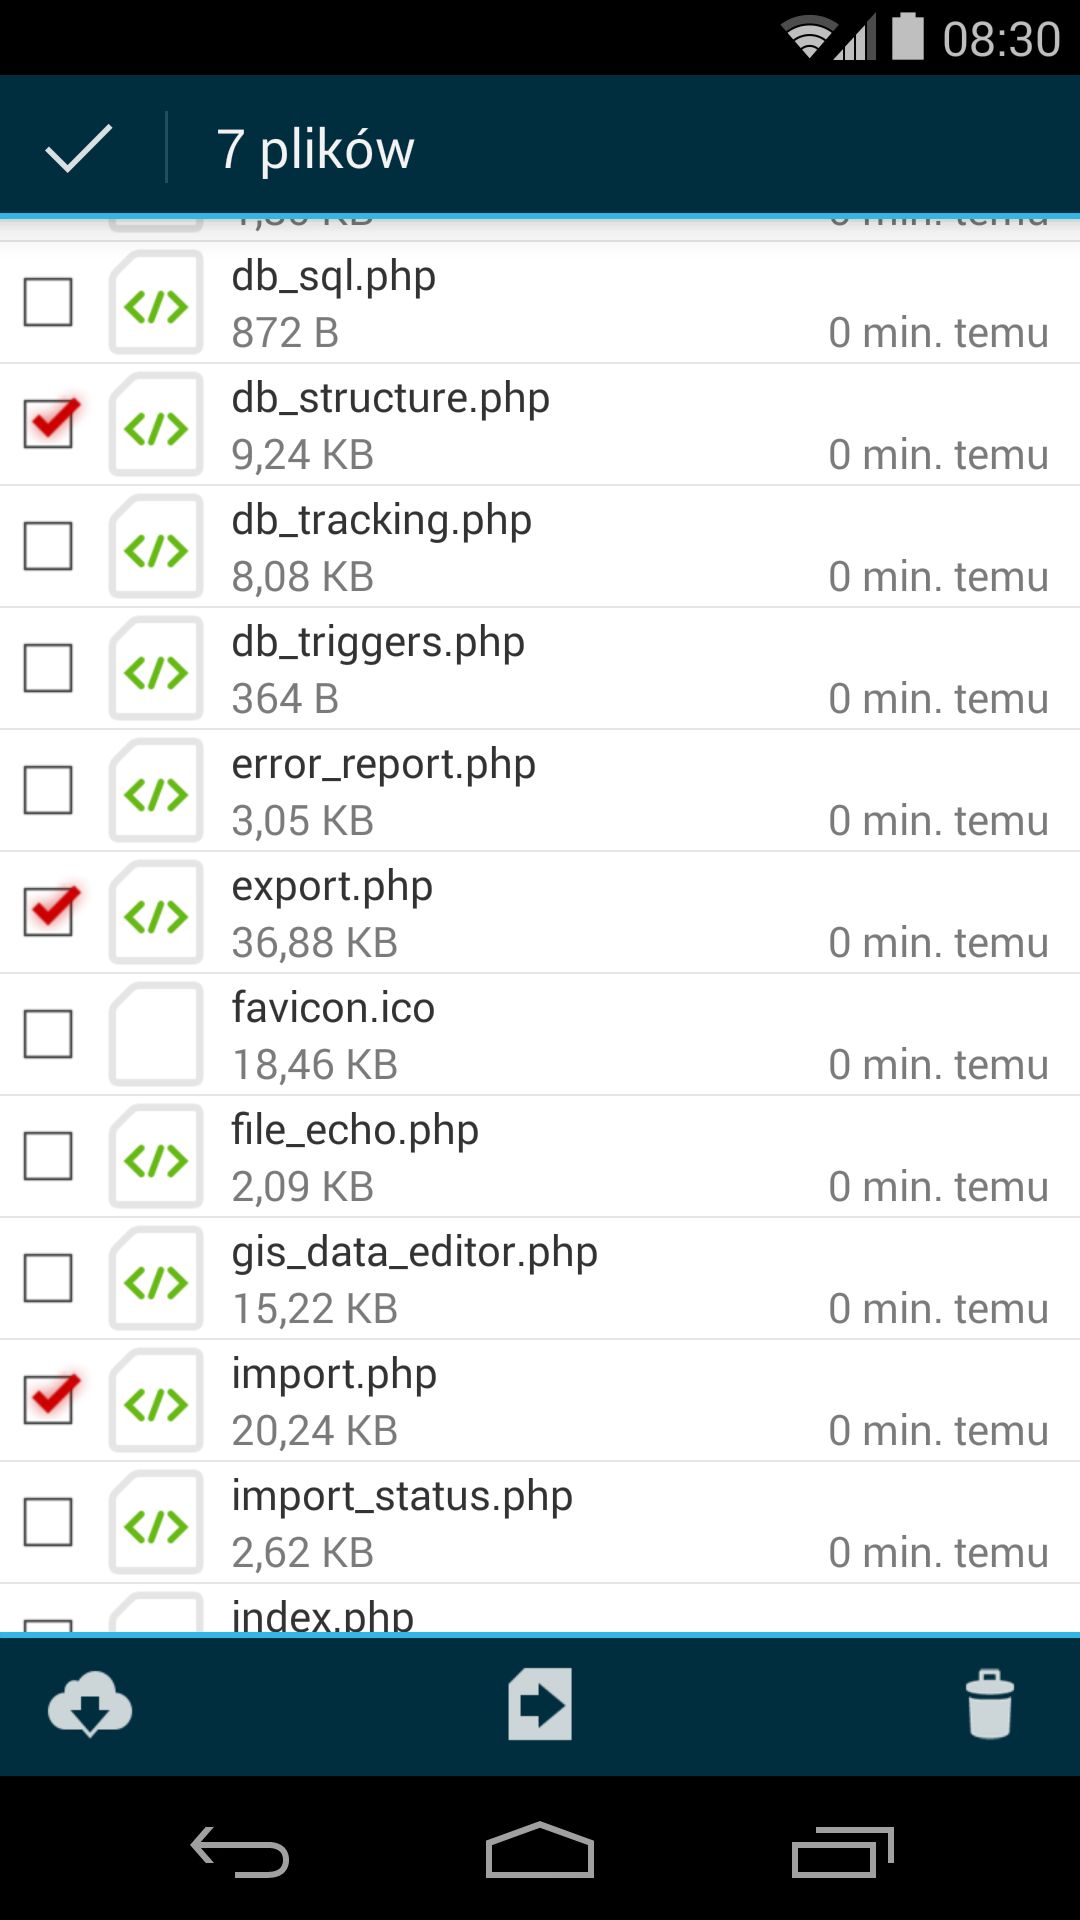
Task: Tap the download from cloud icon
Action: pos(90,1703)
